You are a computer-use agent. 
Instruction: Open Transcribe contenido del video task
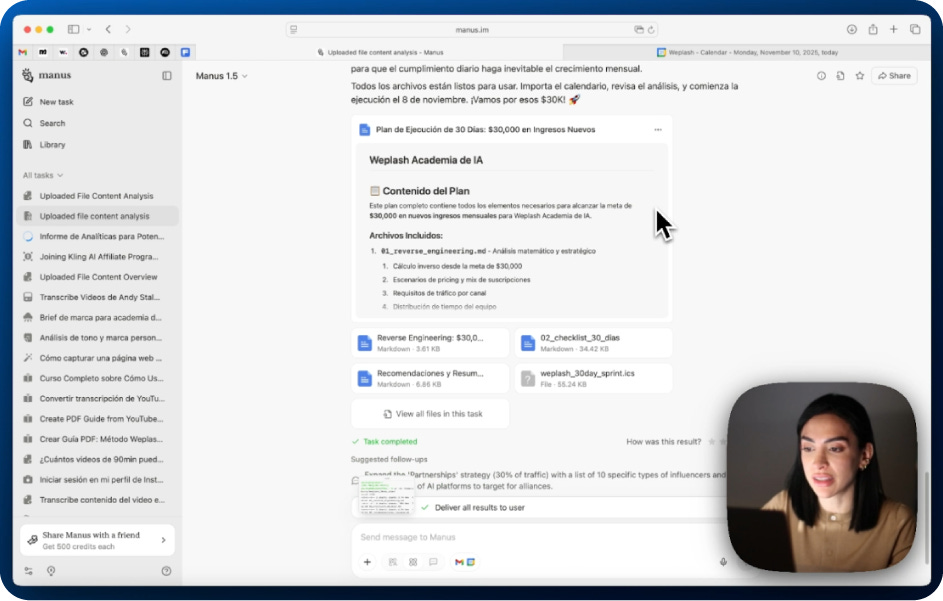coord(97,500)
